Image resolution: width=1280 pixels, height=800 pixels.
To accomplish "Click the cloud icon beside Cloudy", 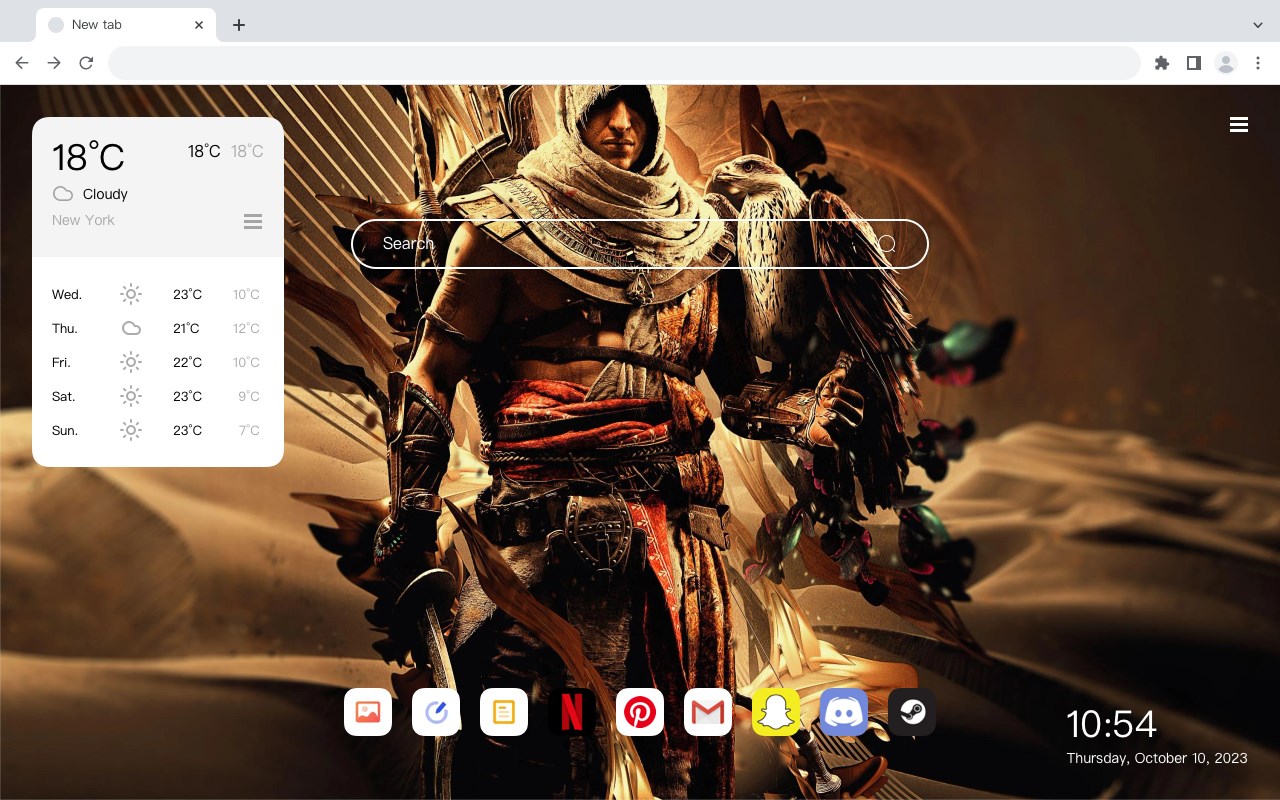I will (x=63, y=194).
